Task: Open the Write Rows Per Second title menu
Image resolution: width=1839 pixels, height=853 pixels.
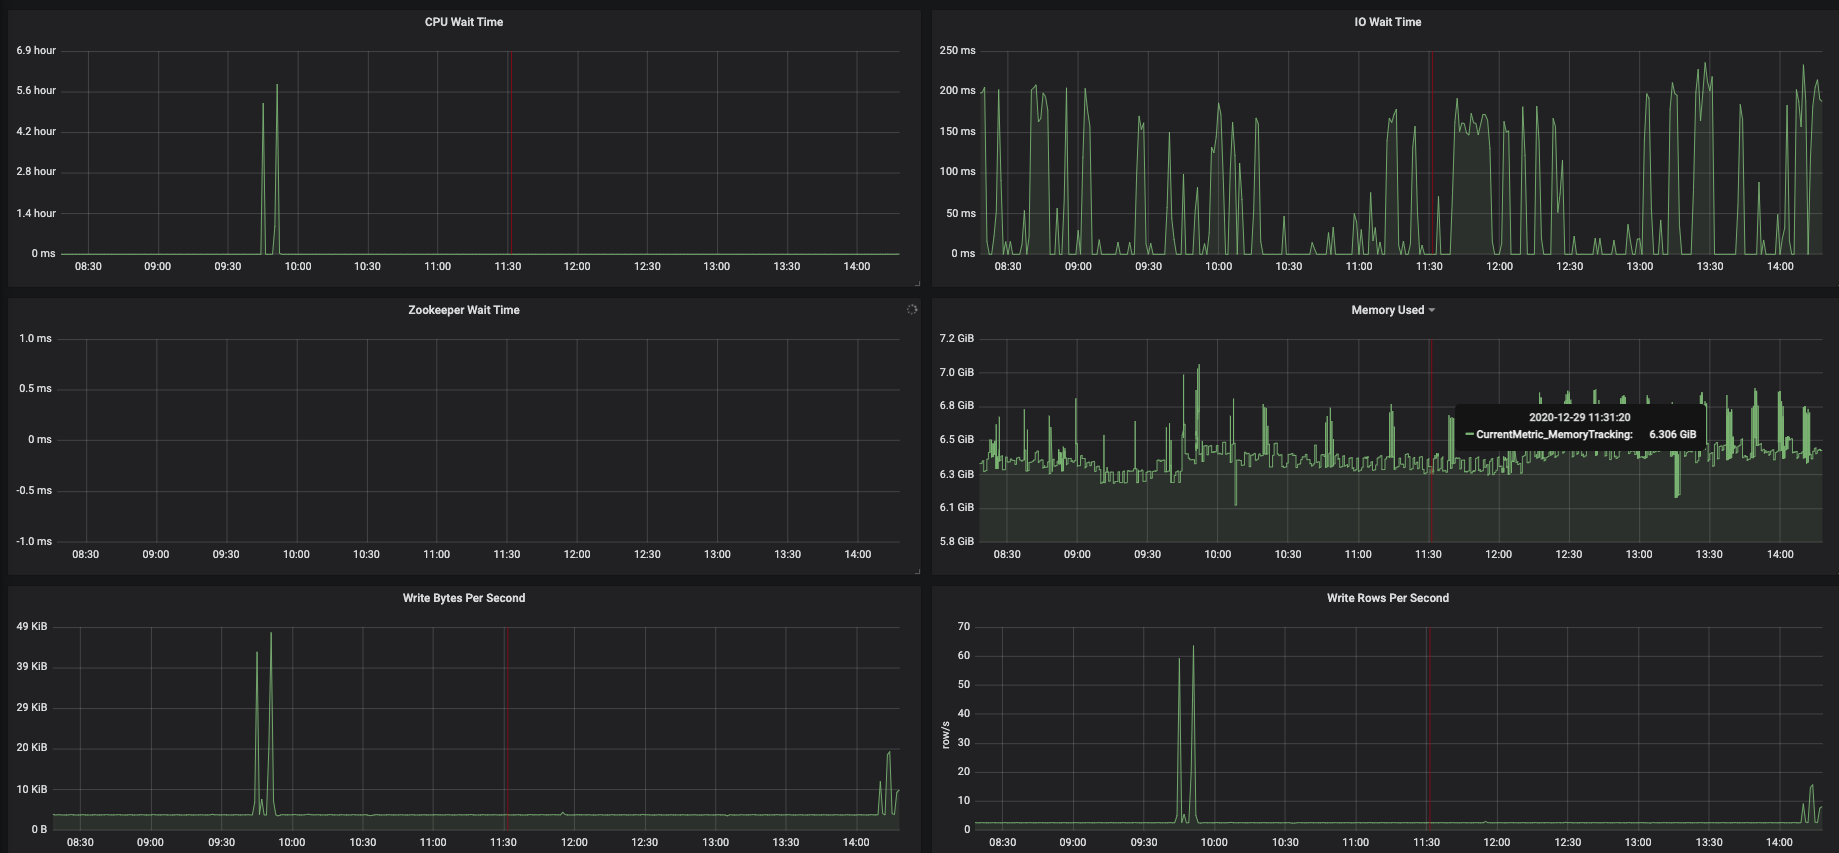Action: click(1387, 598)
